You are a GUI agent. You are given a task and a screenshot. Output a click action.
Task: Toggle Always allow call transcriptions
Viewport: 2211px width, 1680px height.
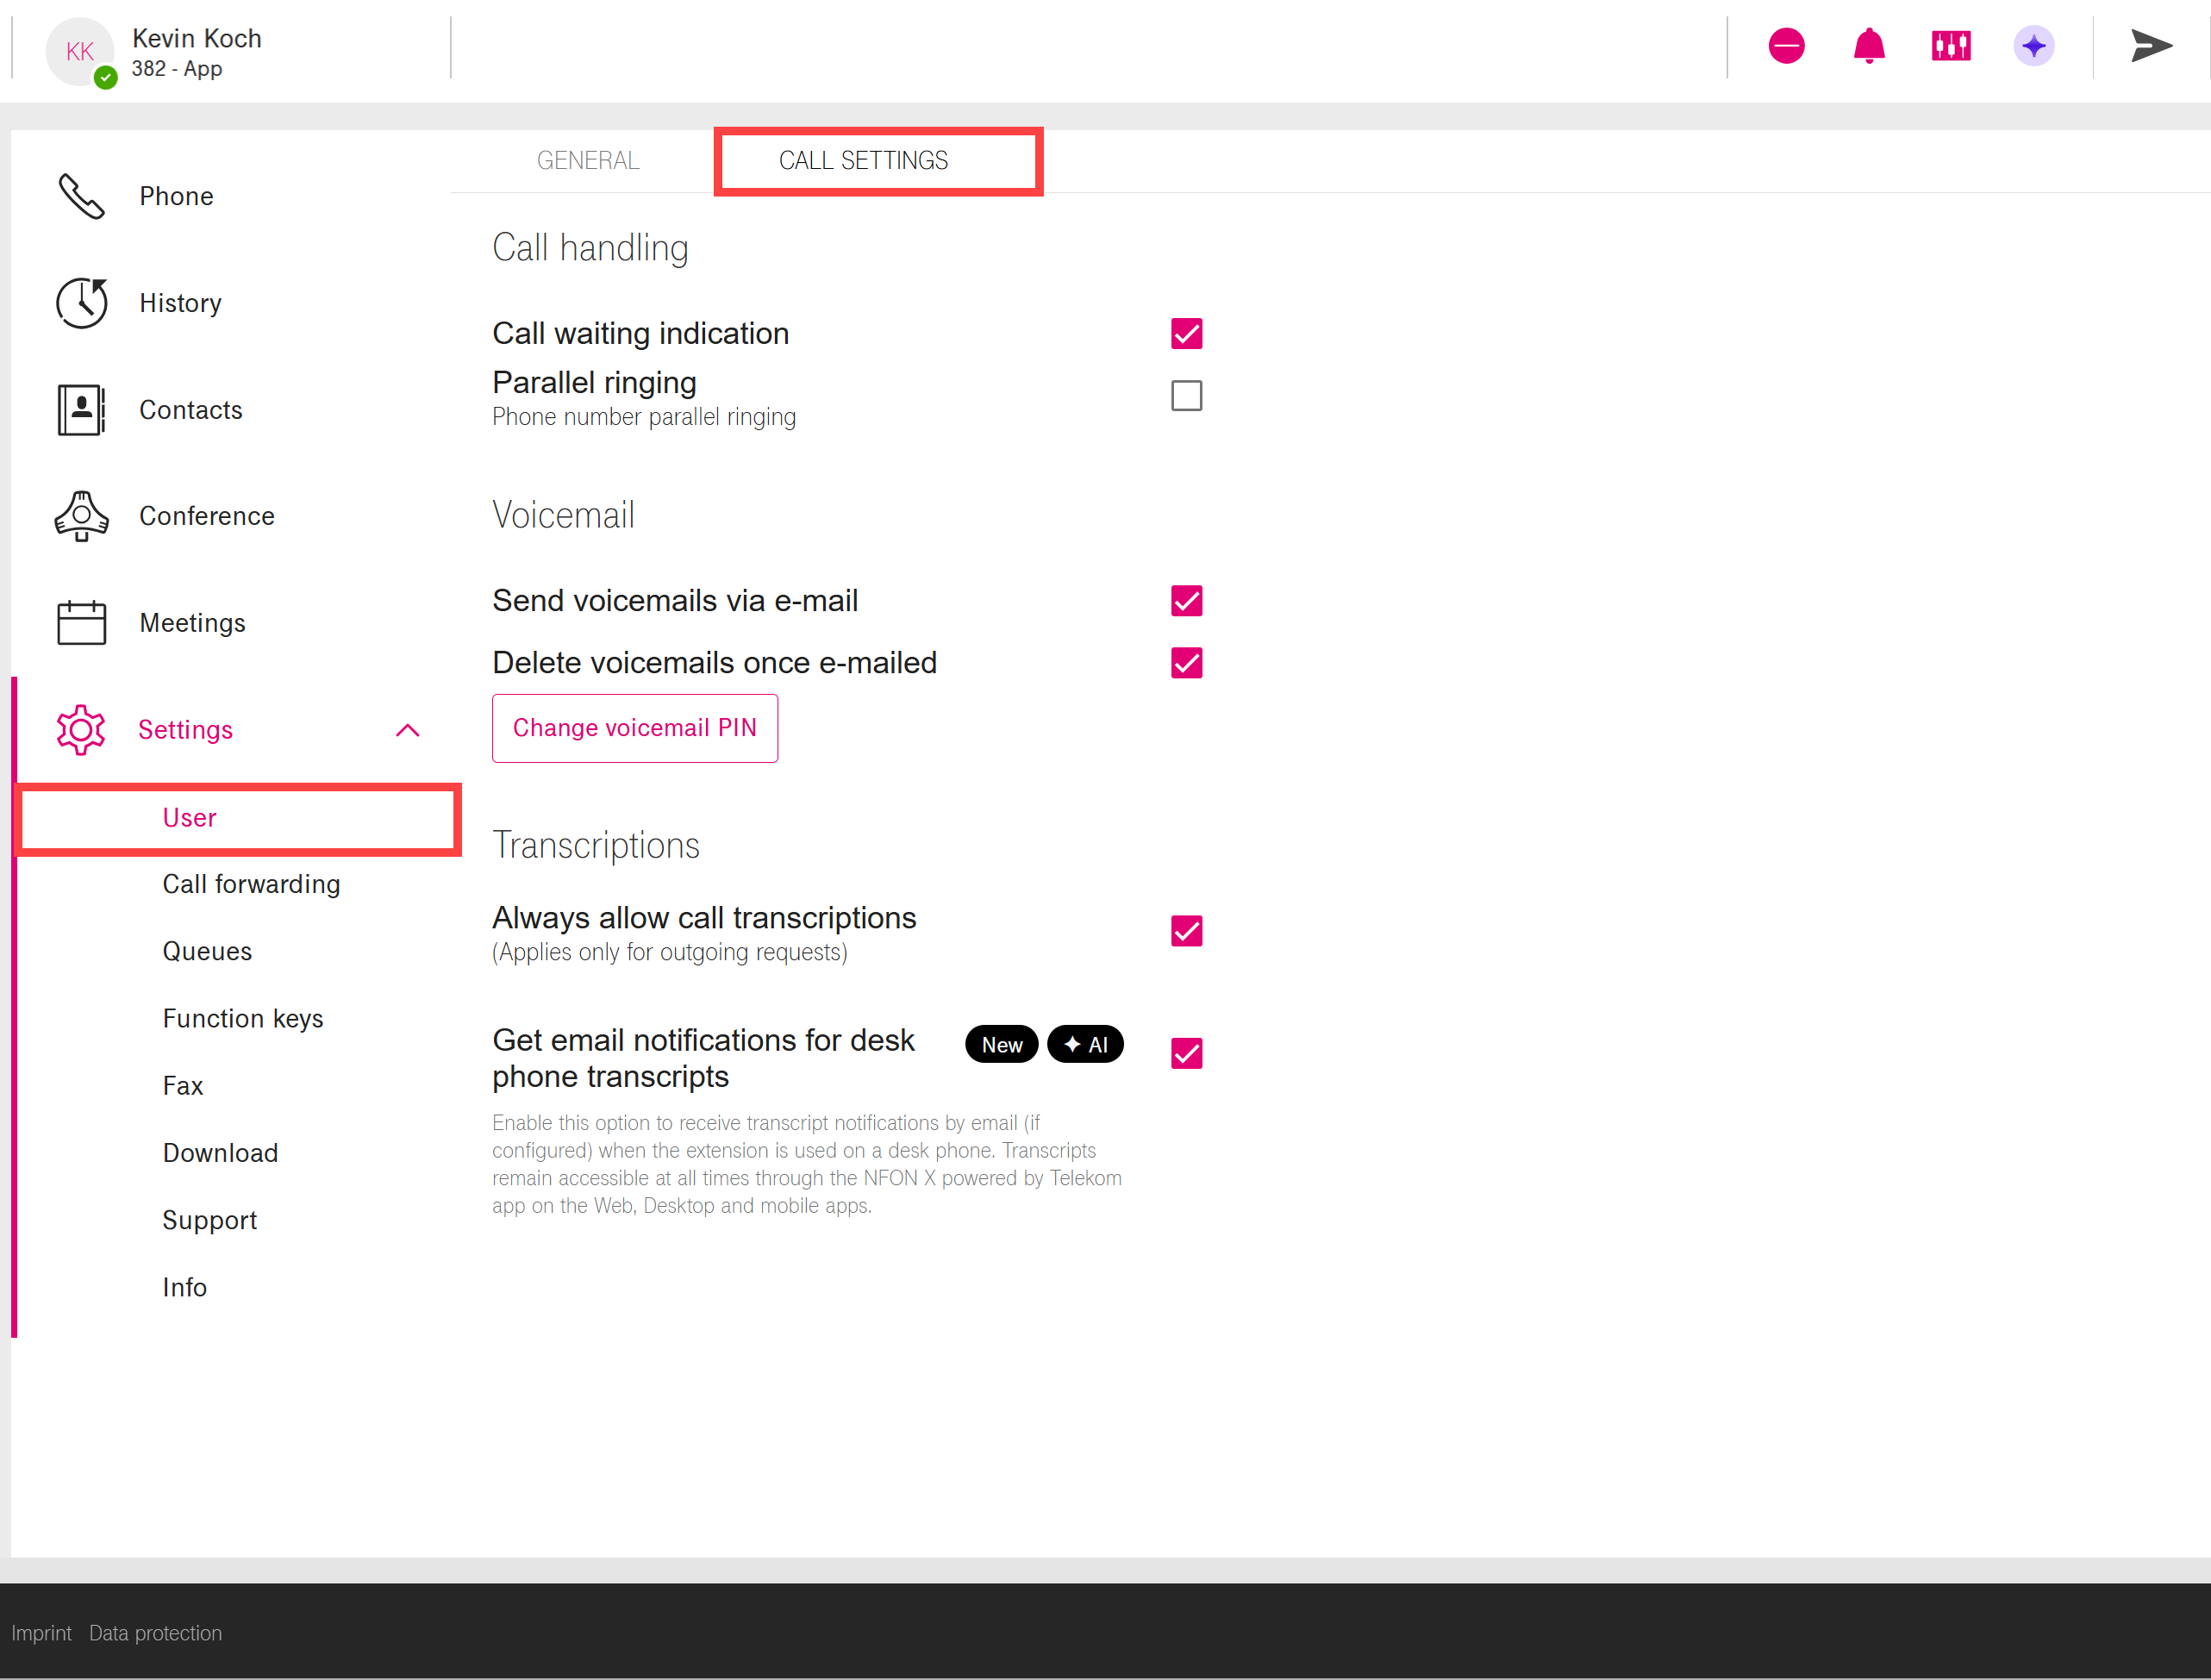pyautogui.click(x=1186, y=931)
